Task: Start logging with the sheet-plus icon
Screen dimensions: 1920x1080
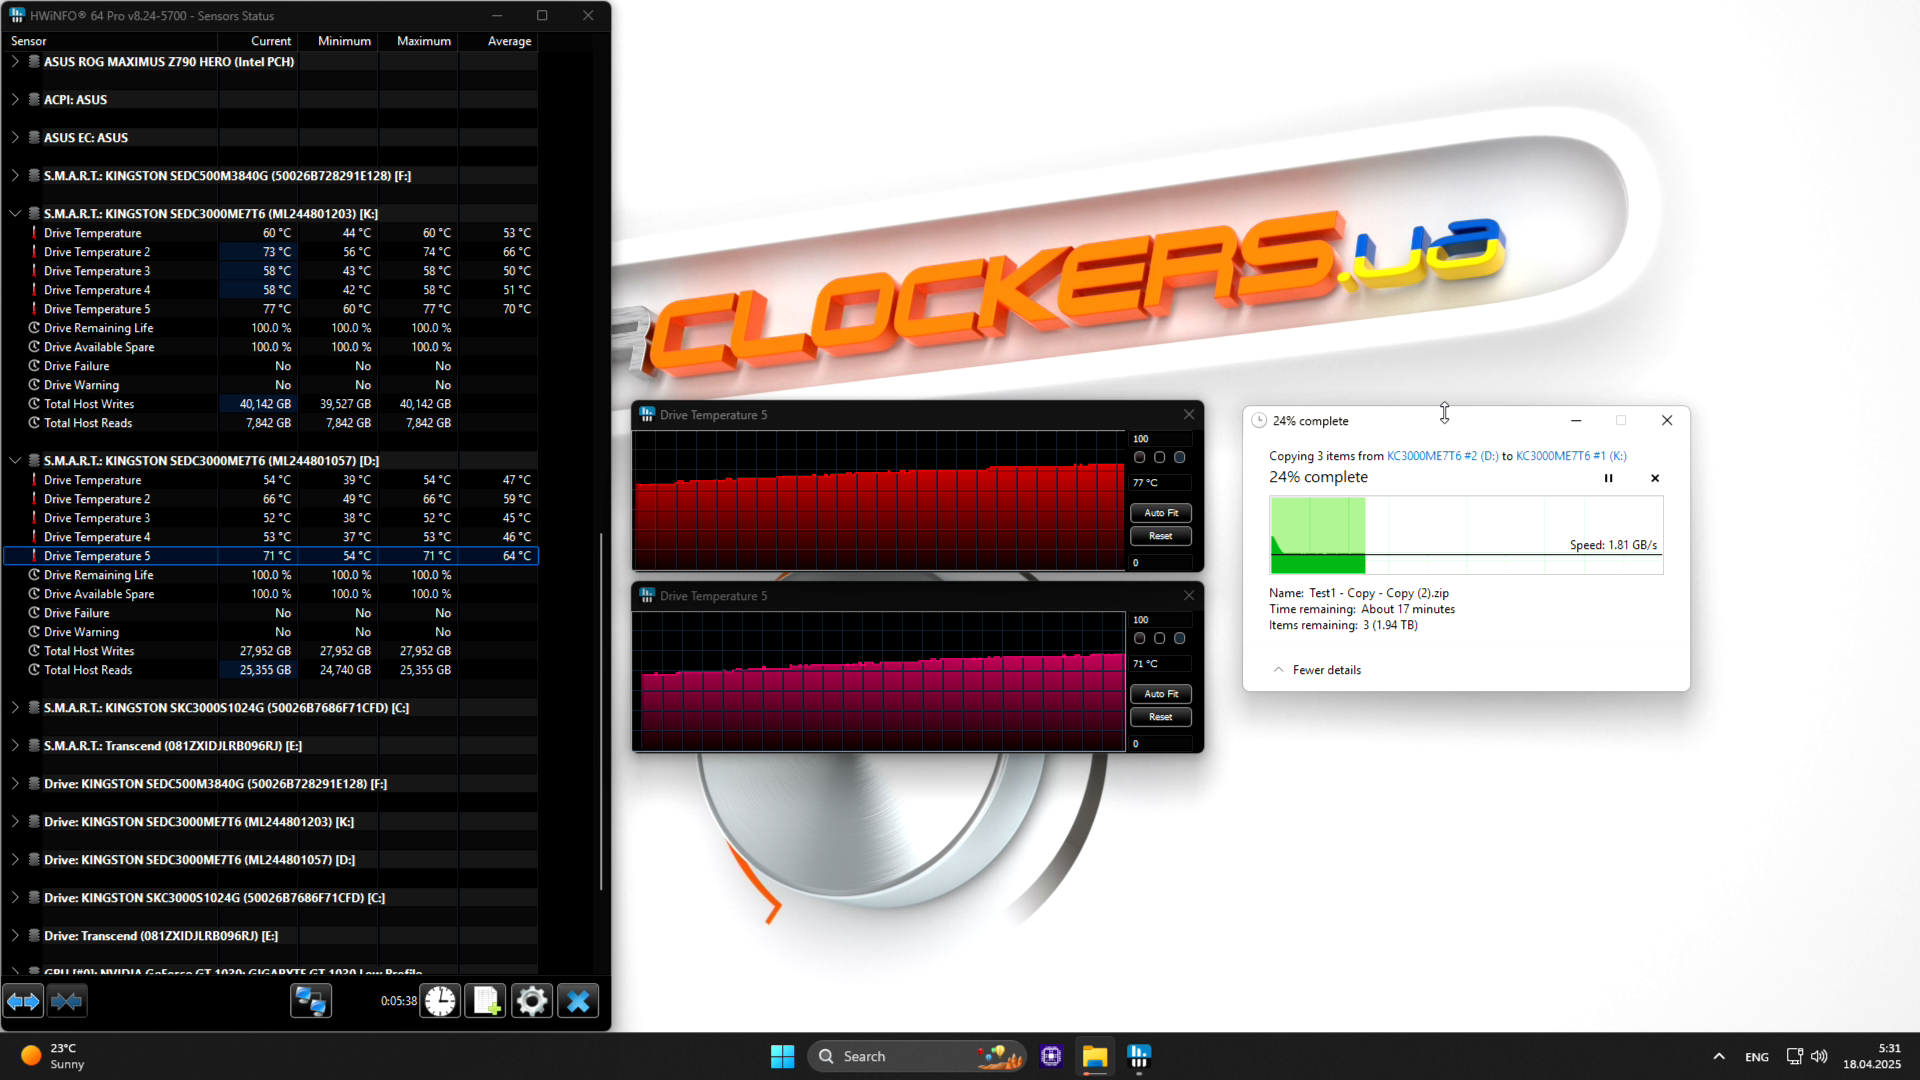Action: 487,1001
